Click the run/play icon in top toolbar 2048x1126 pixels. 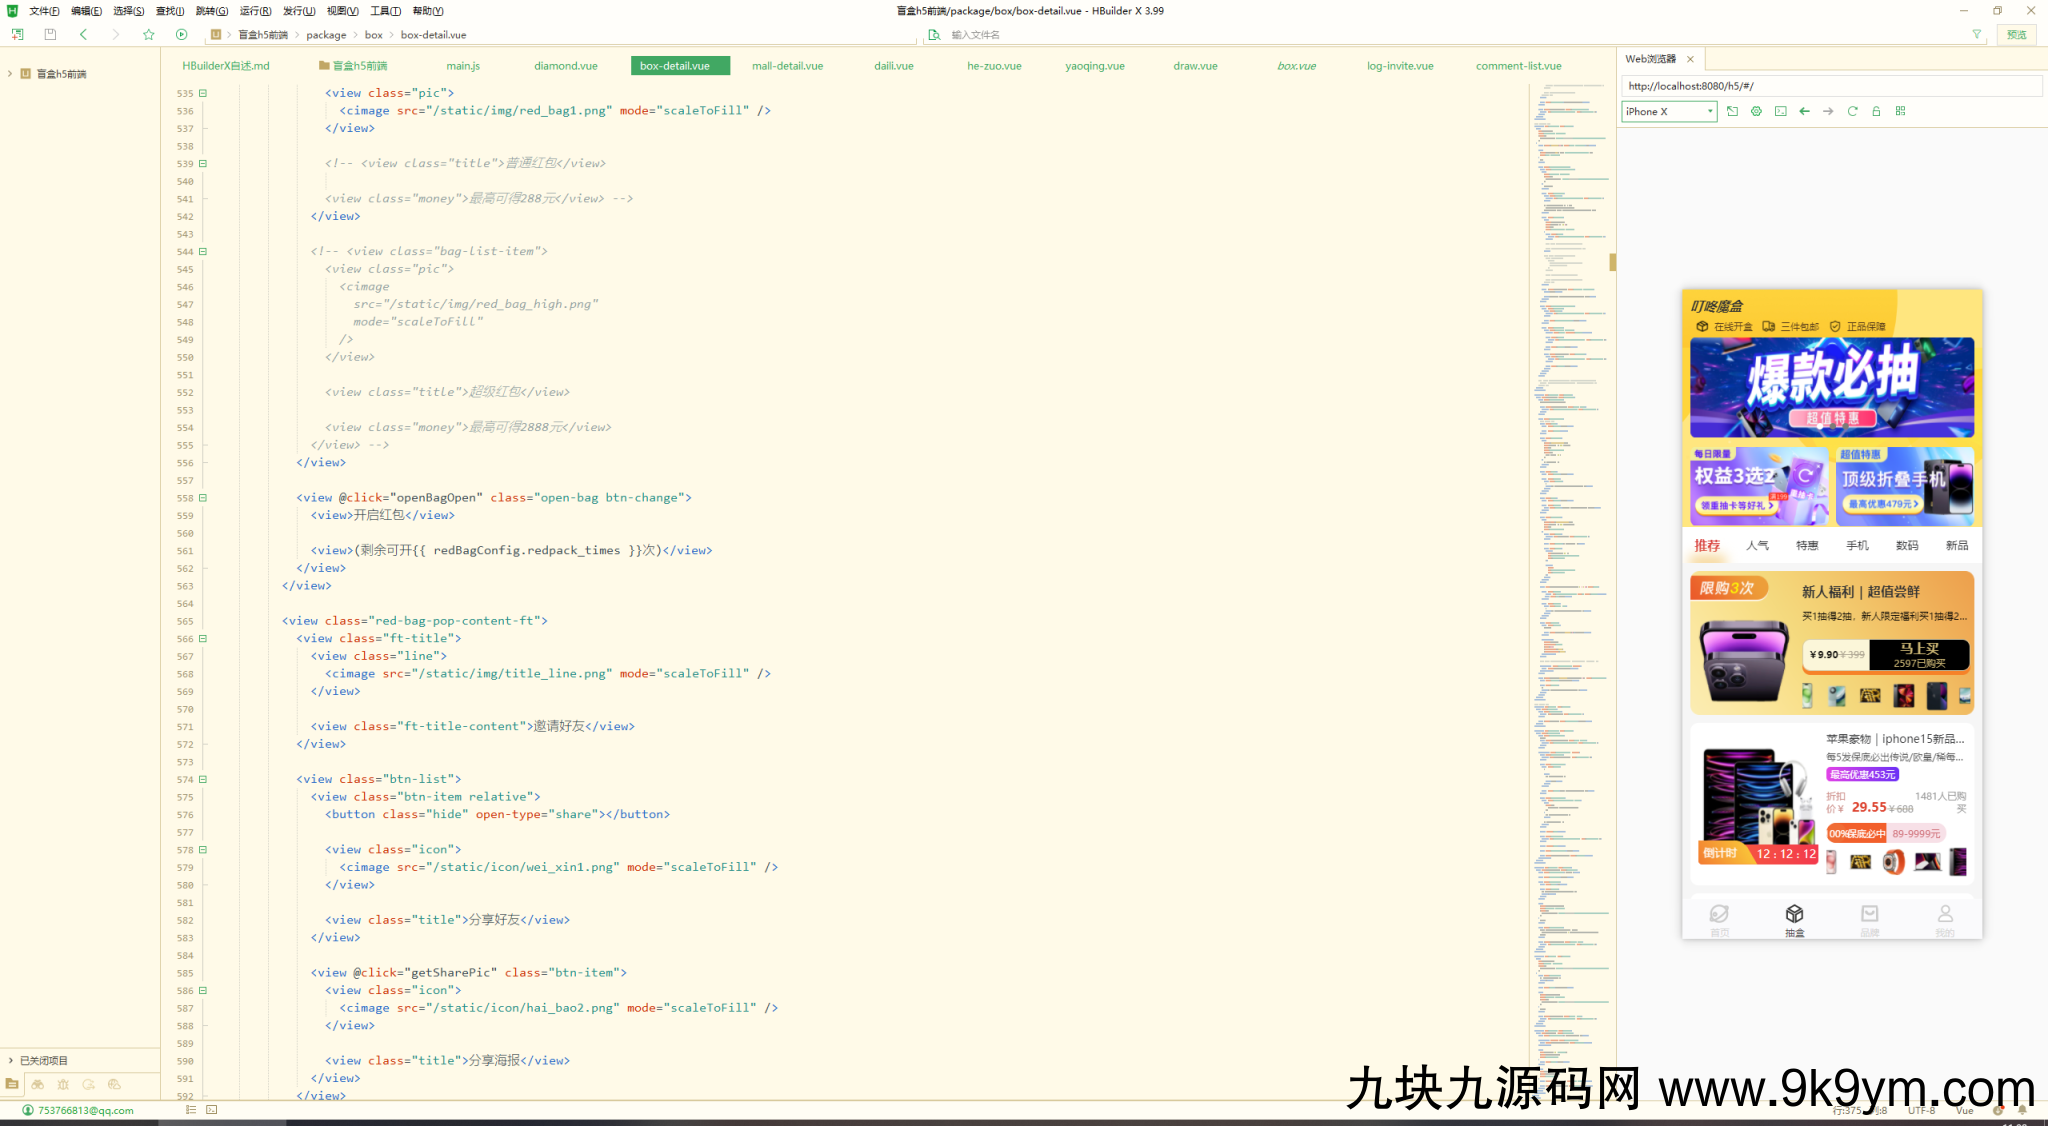pyautogui.click(x=181, y=34)
